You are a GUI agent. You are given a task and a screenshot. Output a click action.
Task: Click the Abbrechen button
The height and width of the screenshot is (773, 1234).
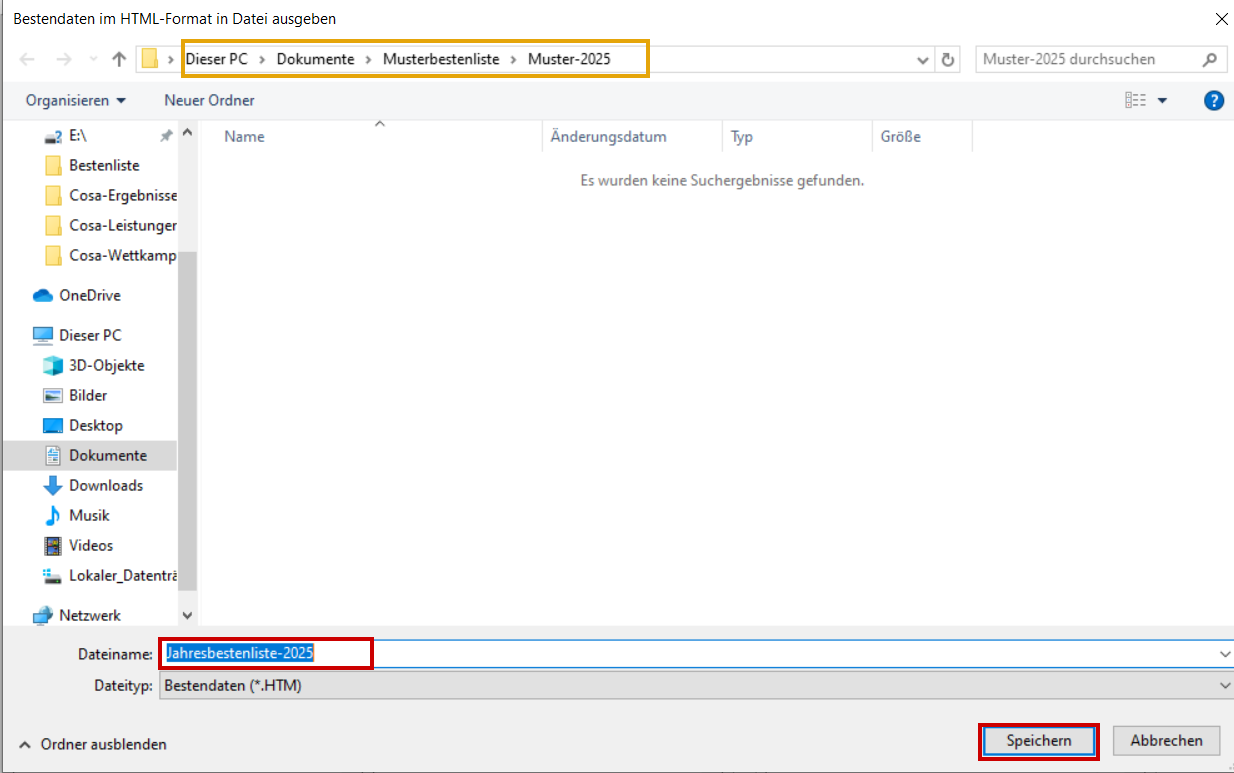click(1166, 740)
